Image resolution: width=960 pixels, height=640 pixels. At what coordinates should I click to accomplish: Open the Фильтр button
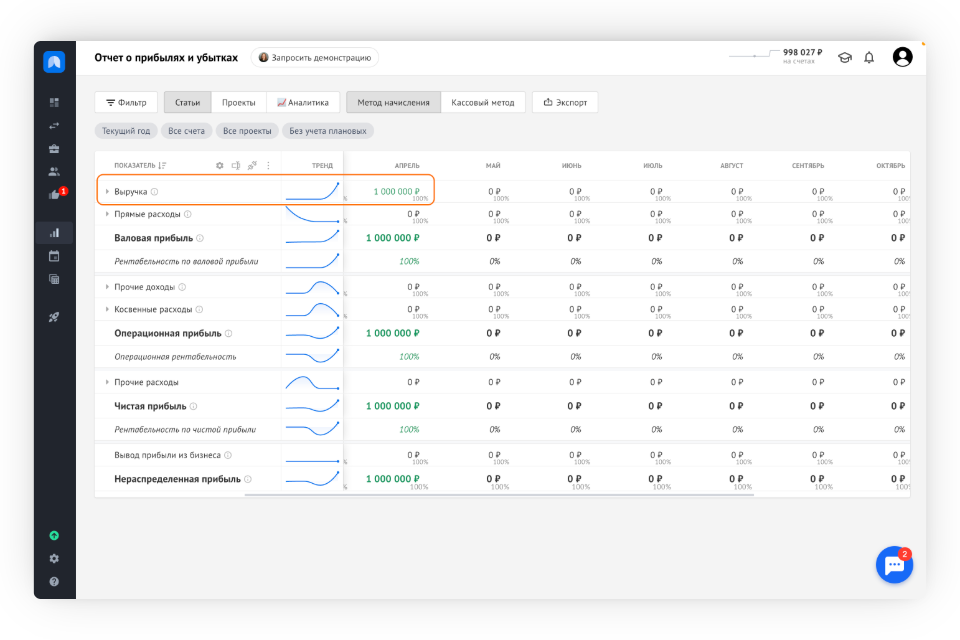pyautogui.click(x=126, y=102)
